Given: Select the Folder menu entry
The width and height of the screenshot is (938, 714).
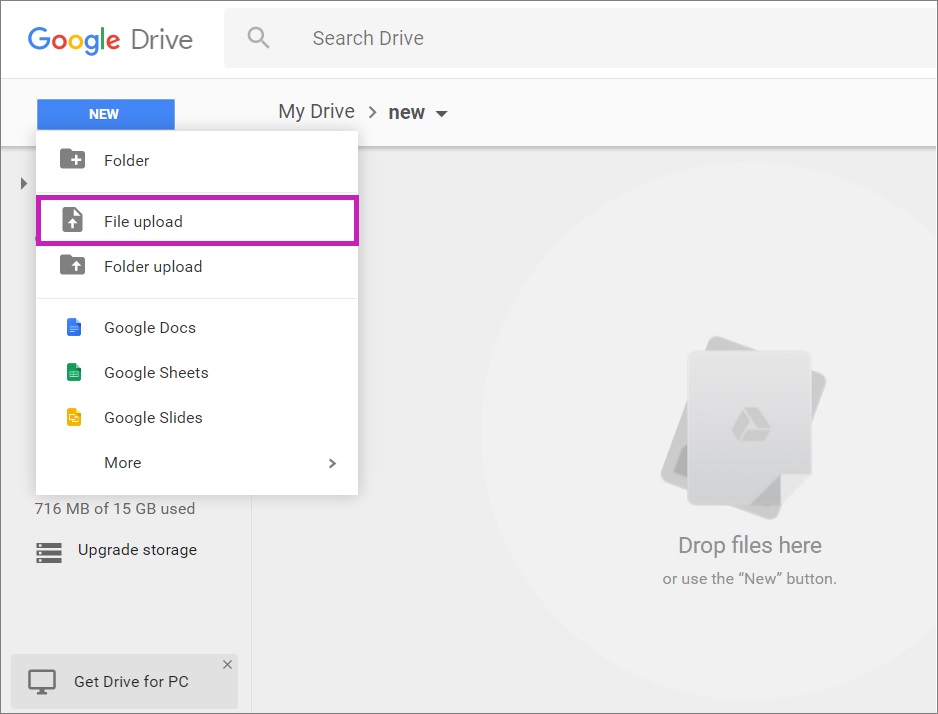Looking at the screenshot, I should point(197,161).
